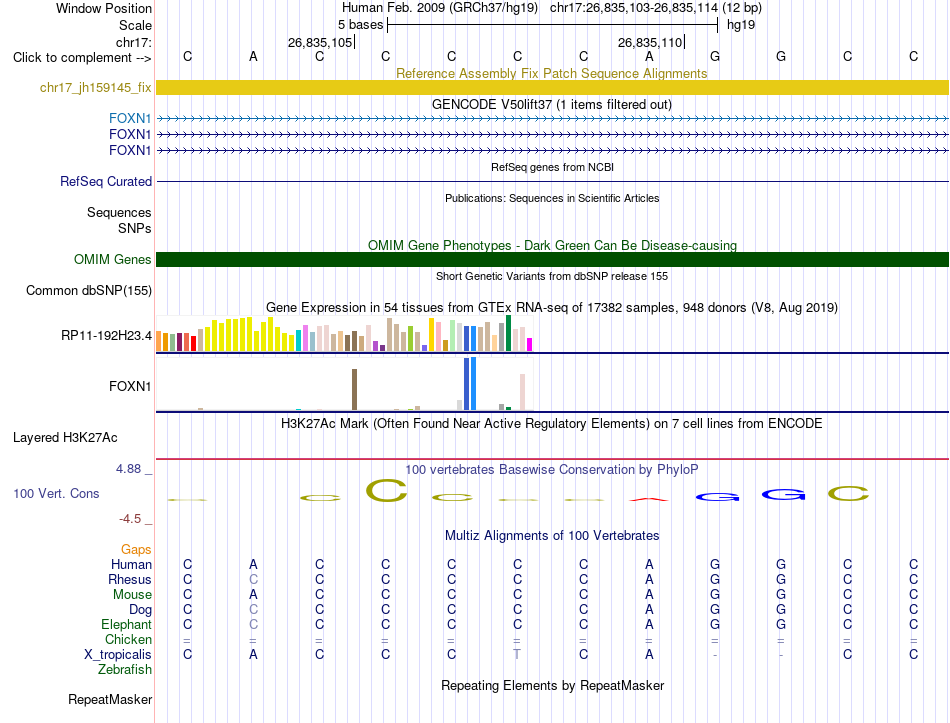Image resolution: width=950 pixels, height=723 pixels.
Task: Click the SNPs track label
Action: [135, 228]
